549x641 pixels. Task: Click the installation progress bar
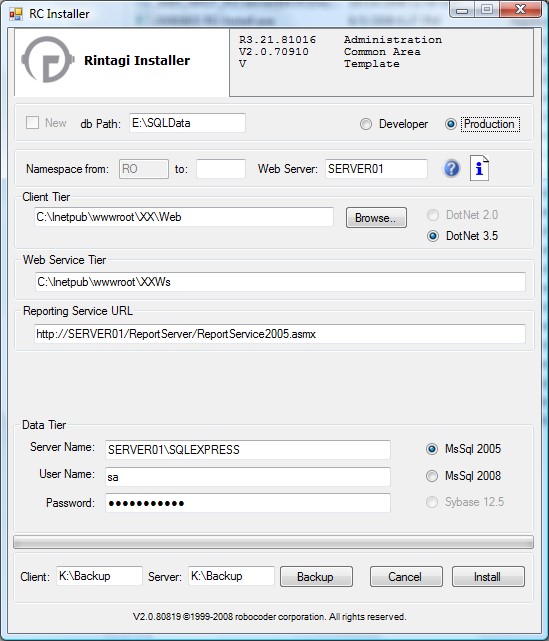(273, 542)
